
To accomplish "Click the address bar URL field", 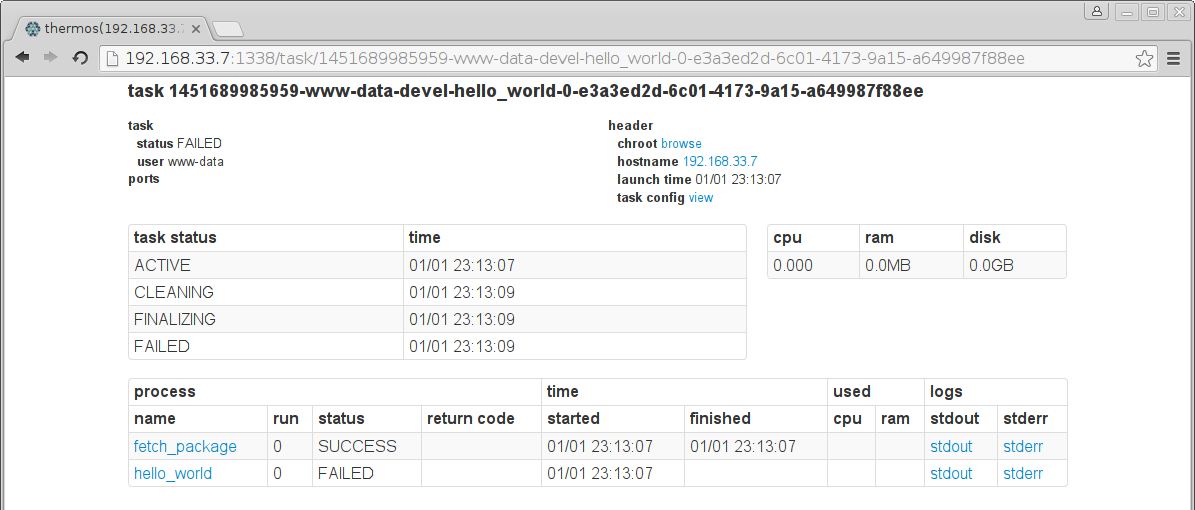I will [x=600, y=59].
